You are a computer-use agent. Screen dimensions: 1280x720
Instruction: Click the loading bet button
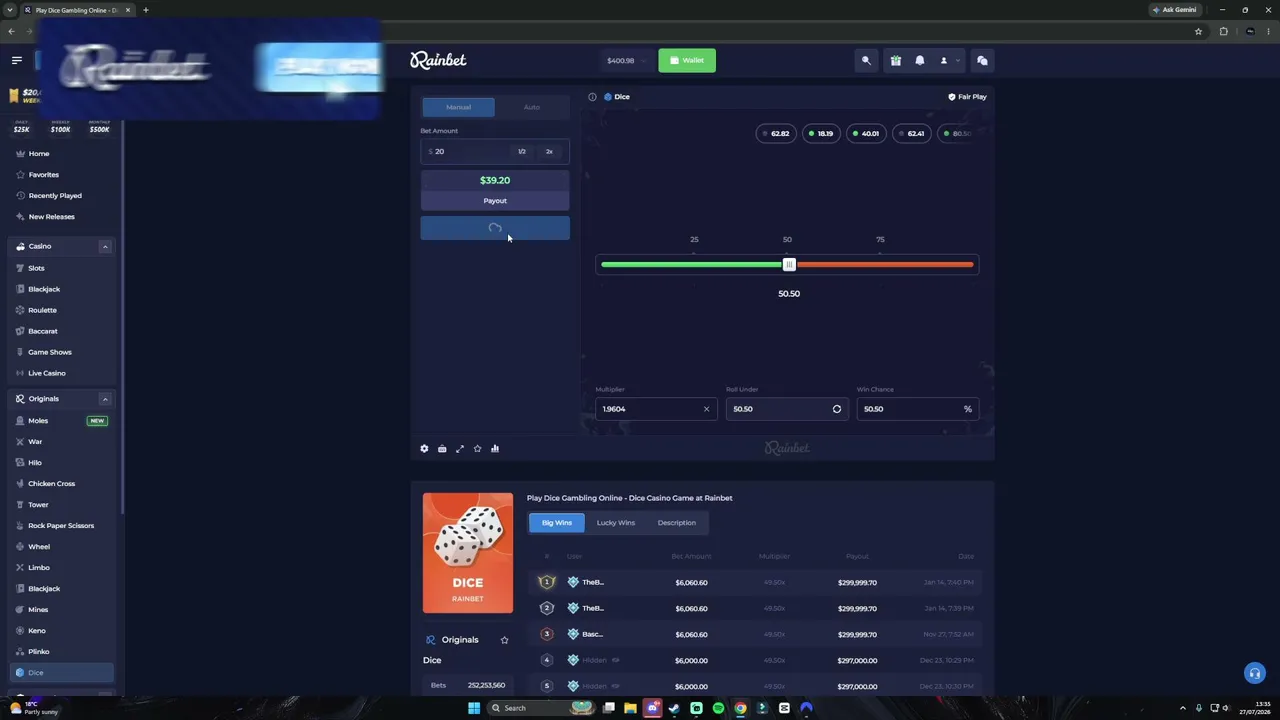495,228
